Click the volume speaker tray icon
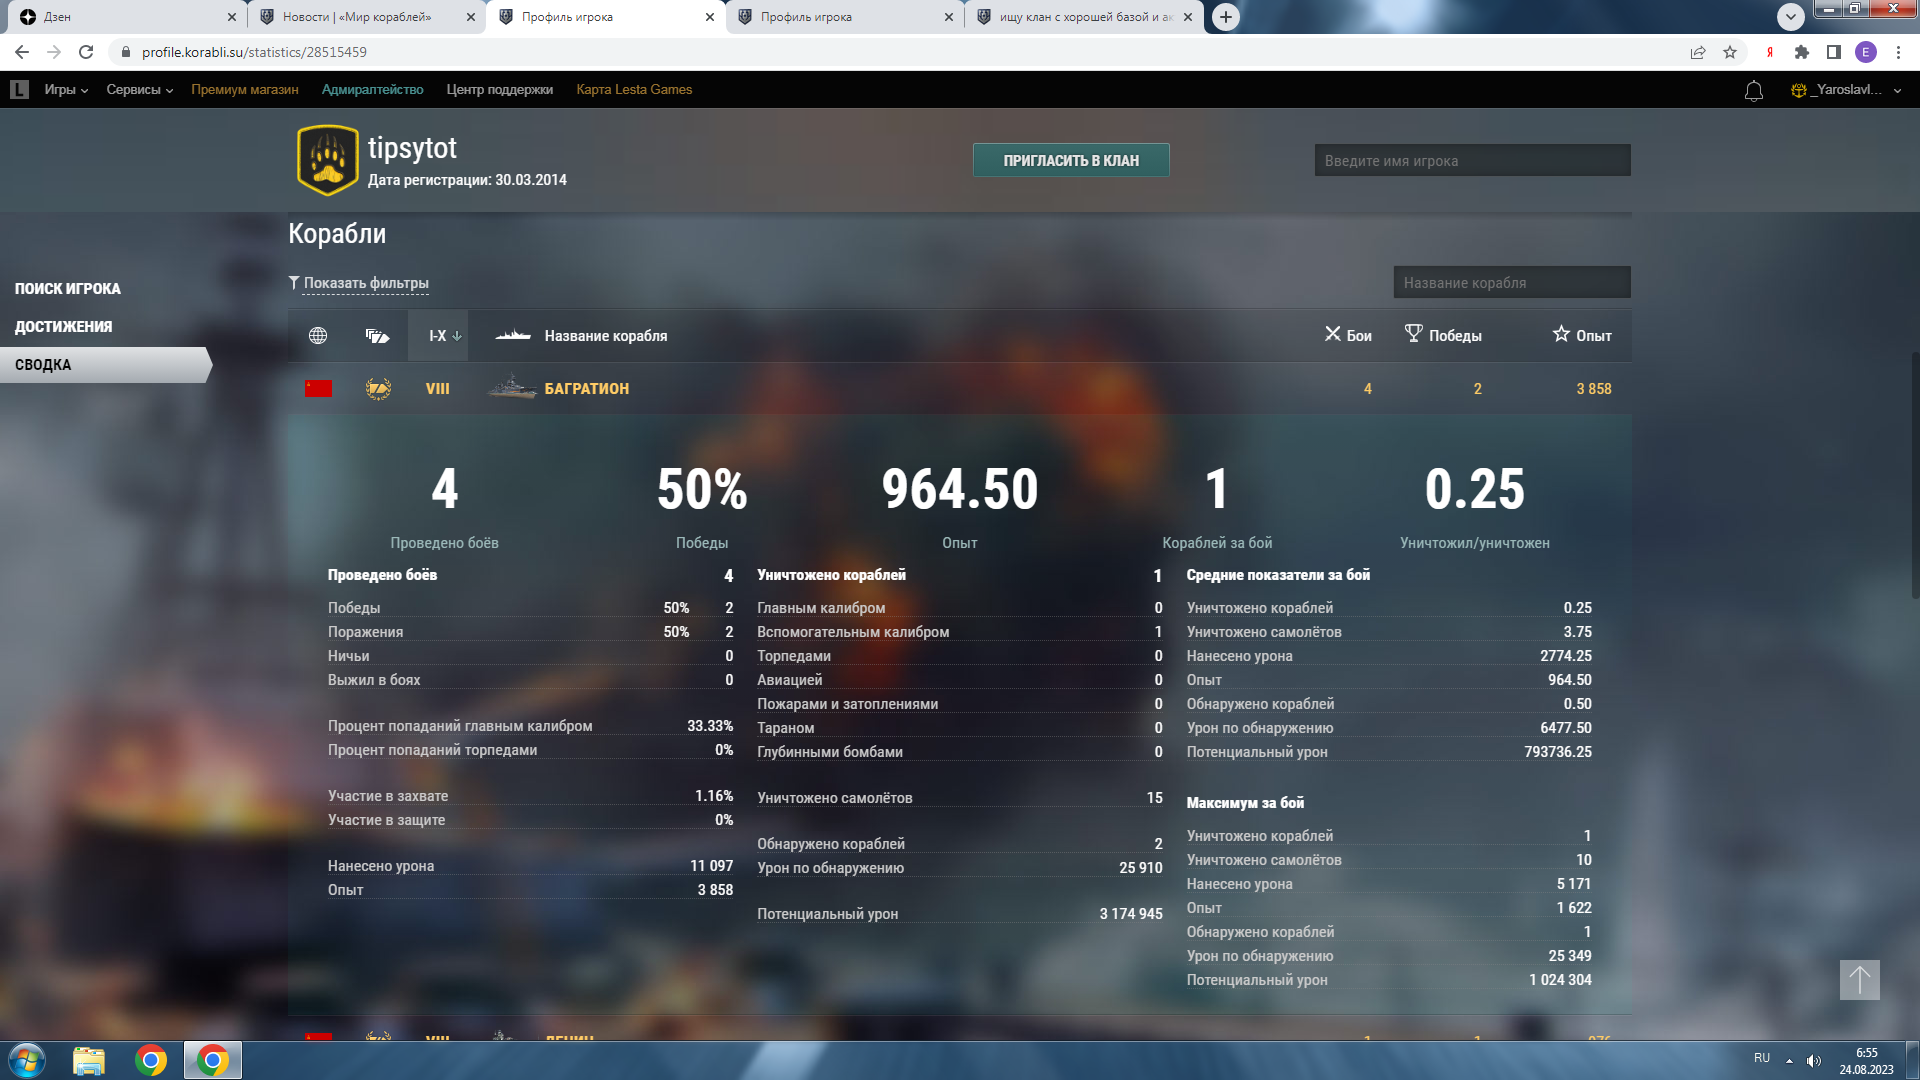The width and height of the screenshot is (1920, 1080). [x=1814, y=1061]
